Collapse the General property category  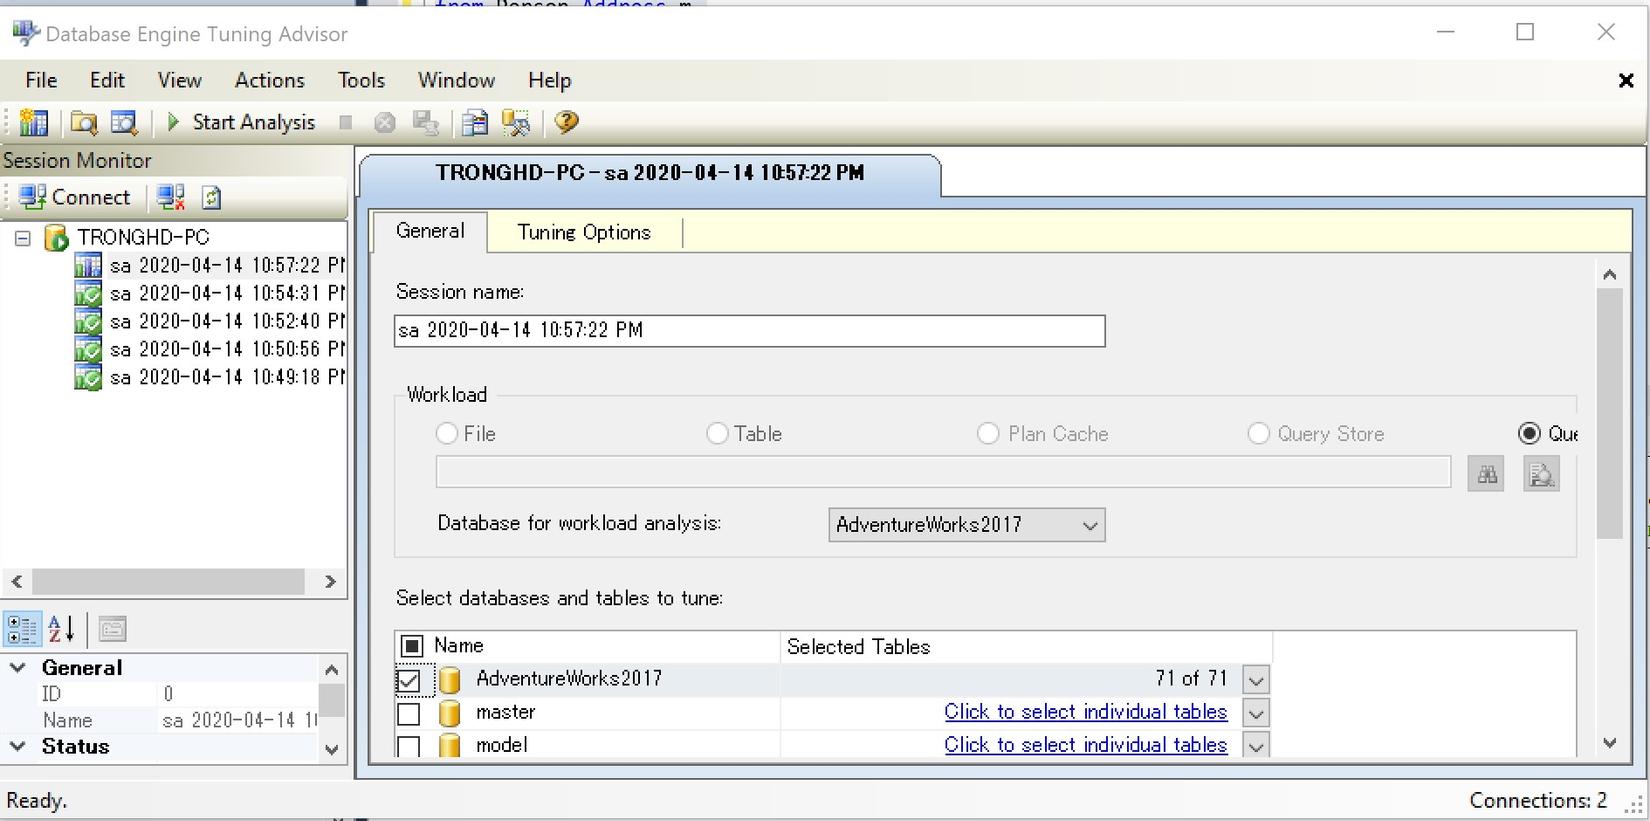tap(18, 667)
